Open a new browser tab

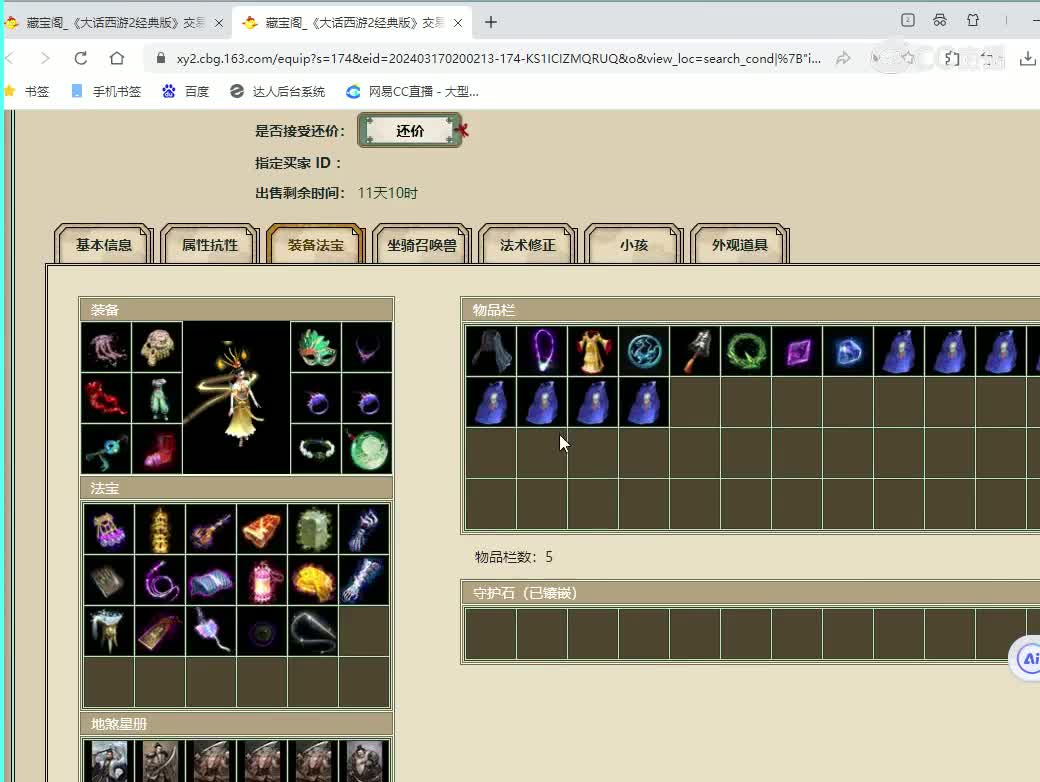click(x=491, y=23)
